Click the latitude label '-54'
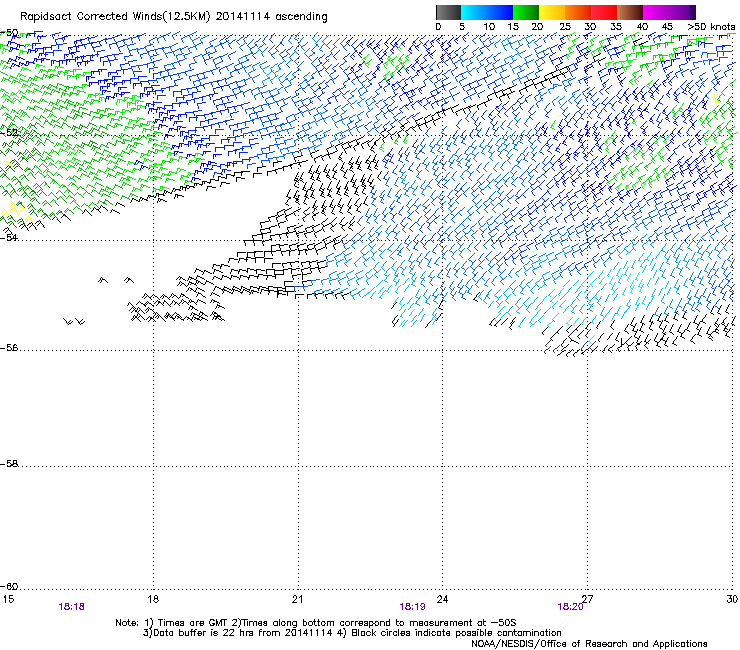Viewport: 740px width, 650px height. coord(9,238)
